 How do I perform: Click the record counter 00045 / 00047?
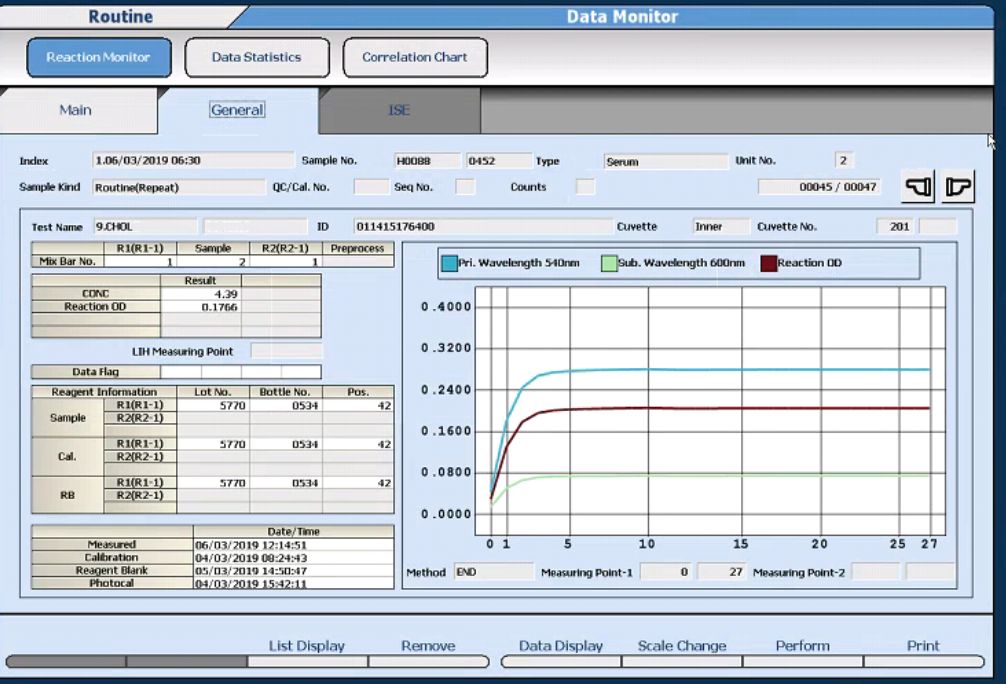point(819,187)
